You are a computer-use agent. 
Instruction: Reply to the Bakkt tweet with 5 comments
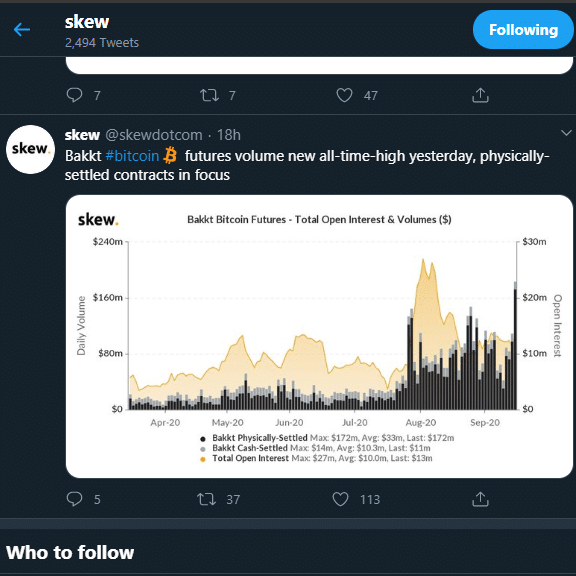pyautogui.click(x=75, y=499)
